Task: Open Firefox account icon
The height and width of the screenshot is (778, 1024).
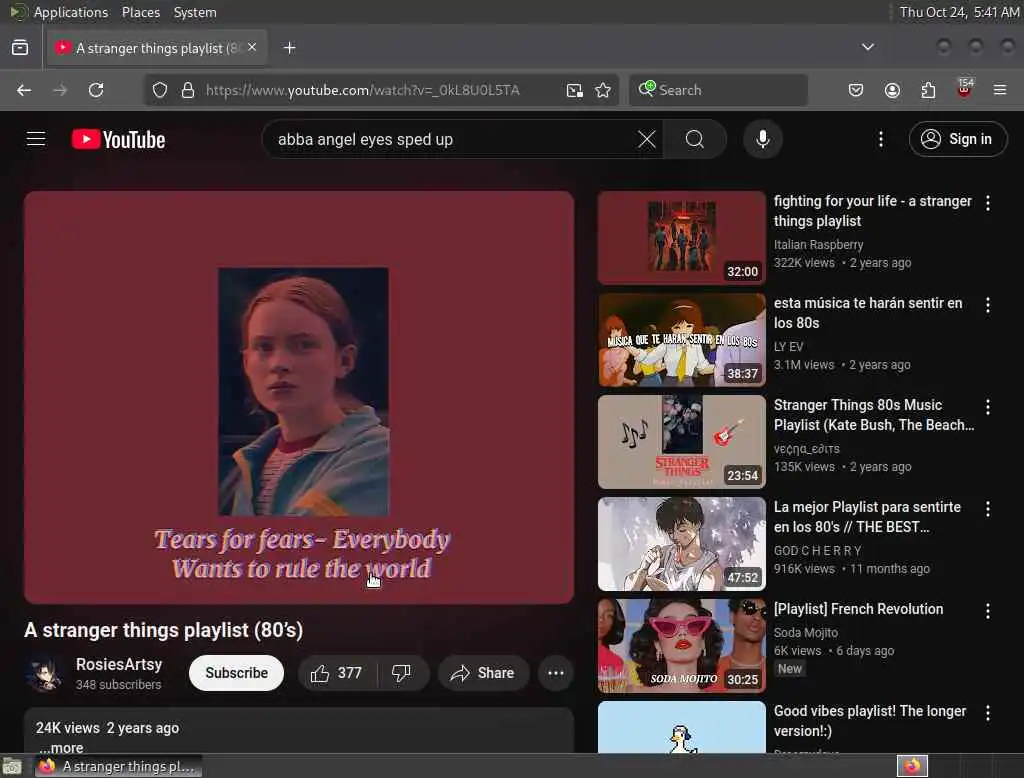Action: (892, 90)
